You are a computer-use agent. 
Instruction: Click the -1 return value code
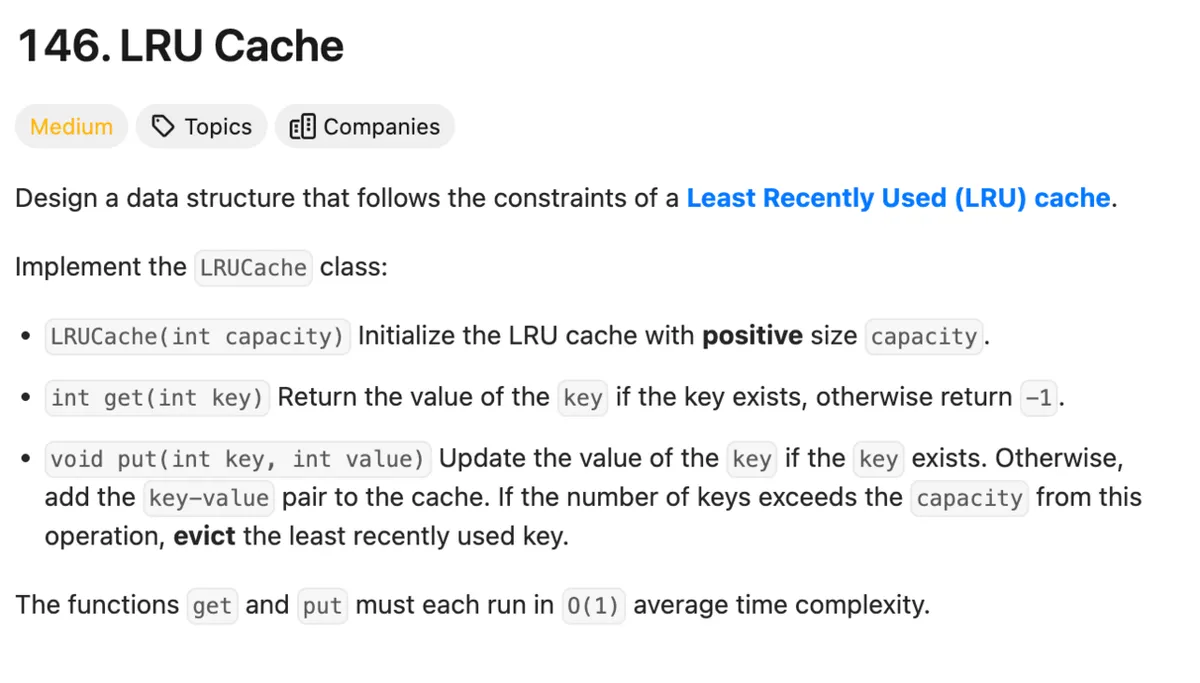pos(1039,398)
